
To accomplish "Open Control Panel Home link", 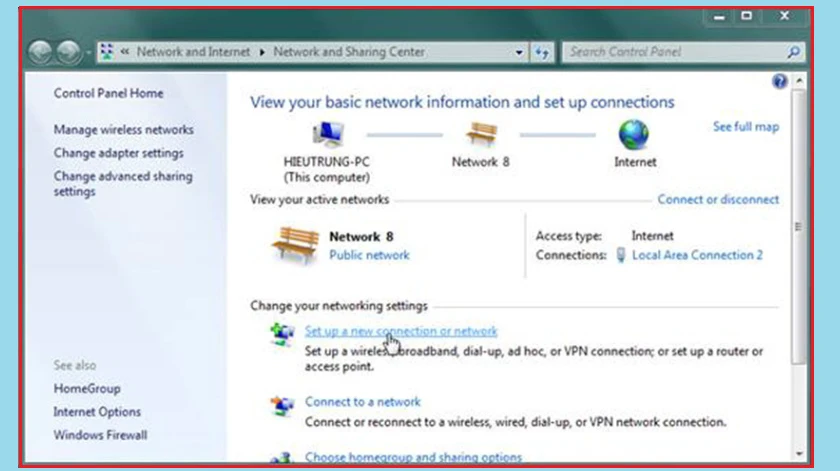I will (108, 93).
